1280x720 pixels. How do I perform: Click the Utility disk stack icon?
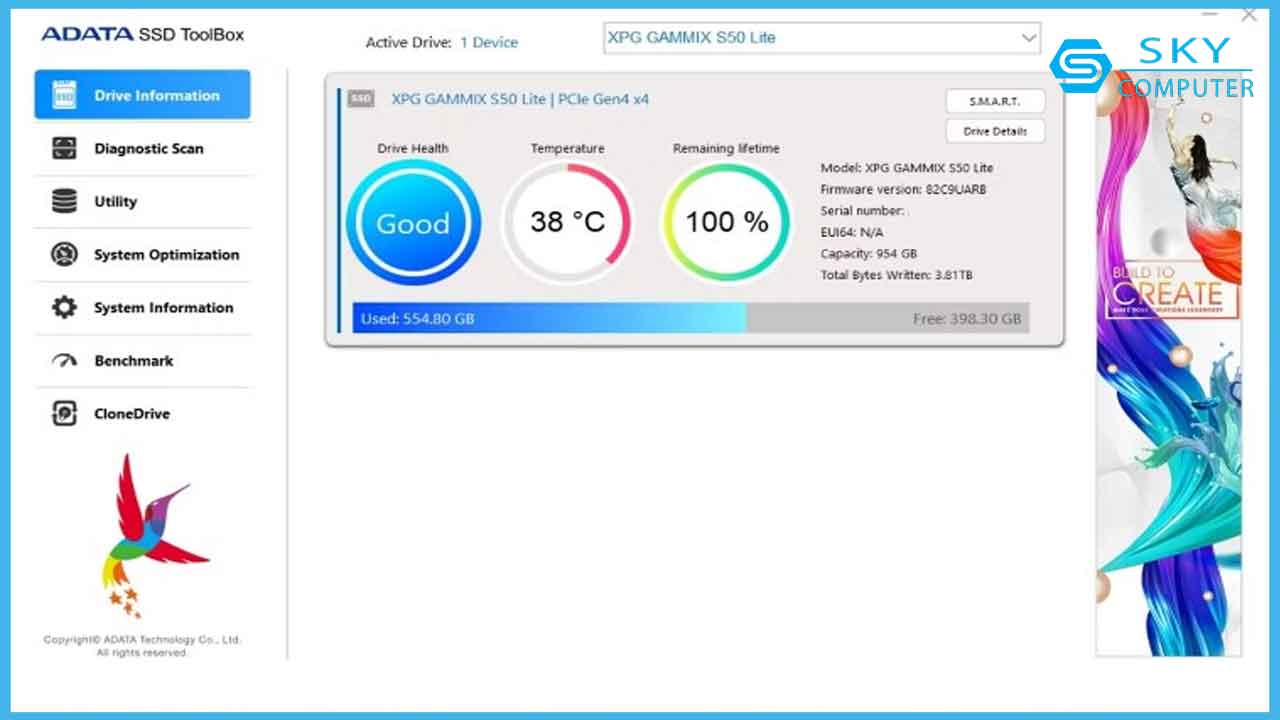[64, 201]
